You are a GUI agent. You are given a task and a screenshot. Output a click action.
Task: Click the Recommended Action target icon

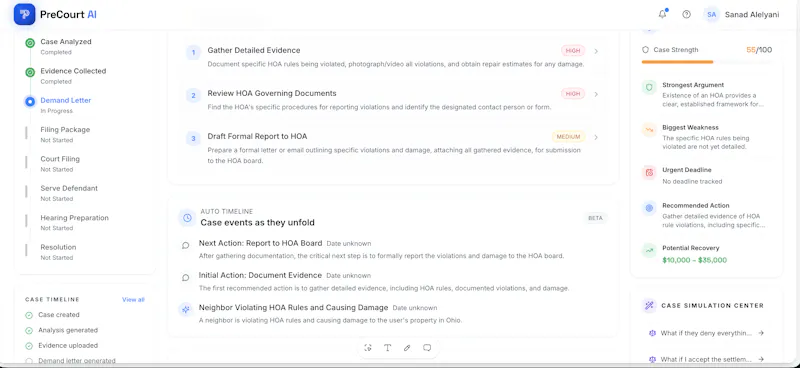click(x=649, y=208)
